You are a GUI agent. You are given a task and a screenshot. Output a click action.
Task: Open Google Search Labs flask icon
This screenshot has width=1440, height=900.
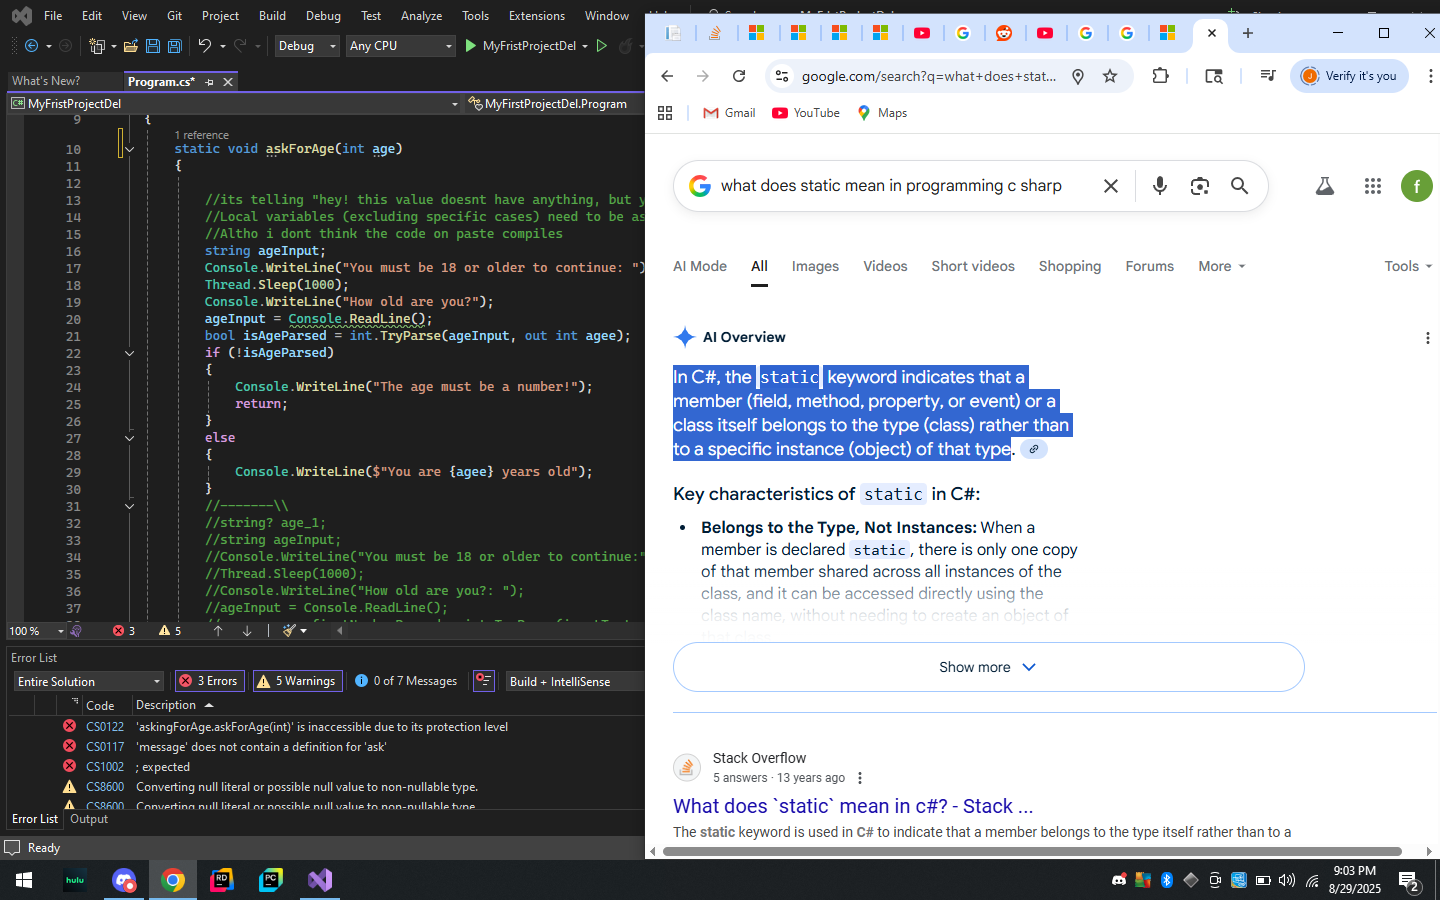1325,186
